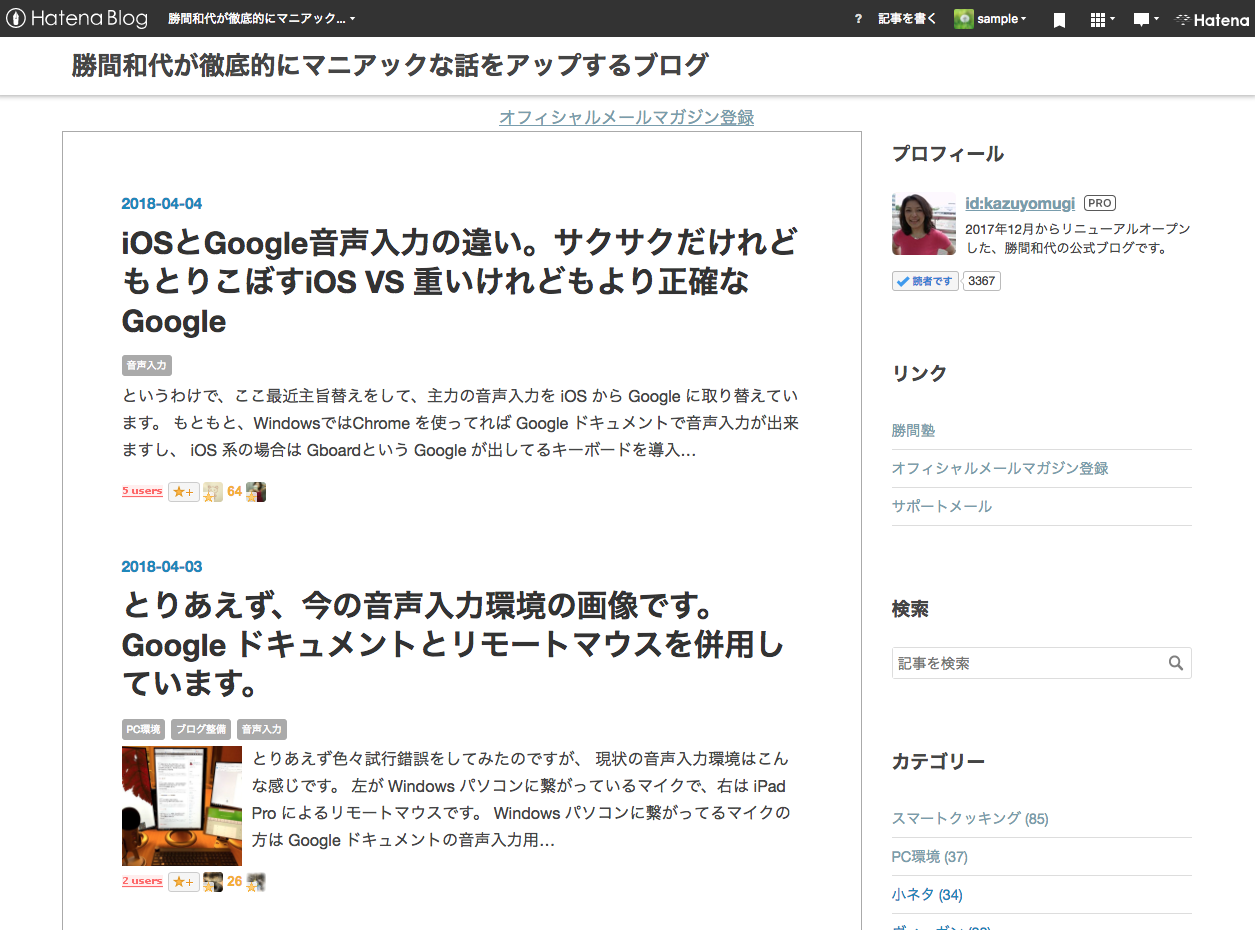Image resolution: width=1255 pixels, height=930 pixels.
Task: Click 音声入力 tag on the second article
Action: (262, 729)
